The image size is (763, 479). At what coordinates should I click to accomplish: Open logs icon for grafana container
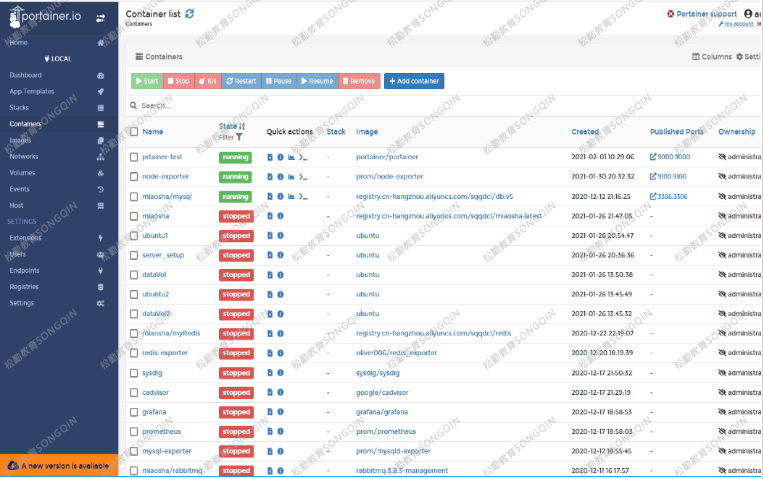point(270,412)
